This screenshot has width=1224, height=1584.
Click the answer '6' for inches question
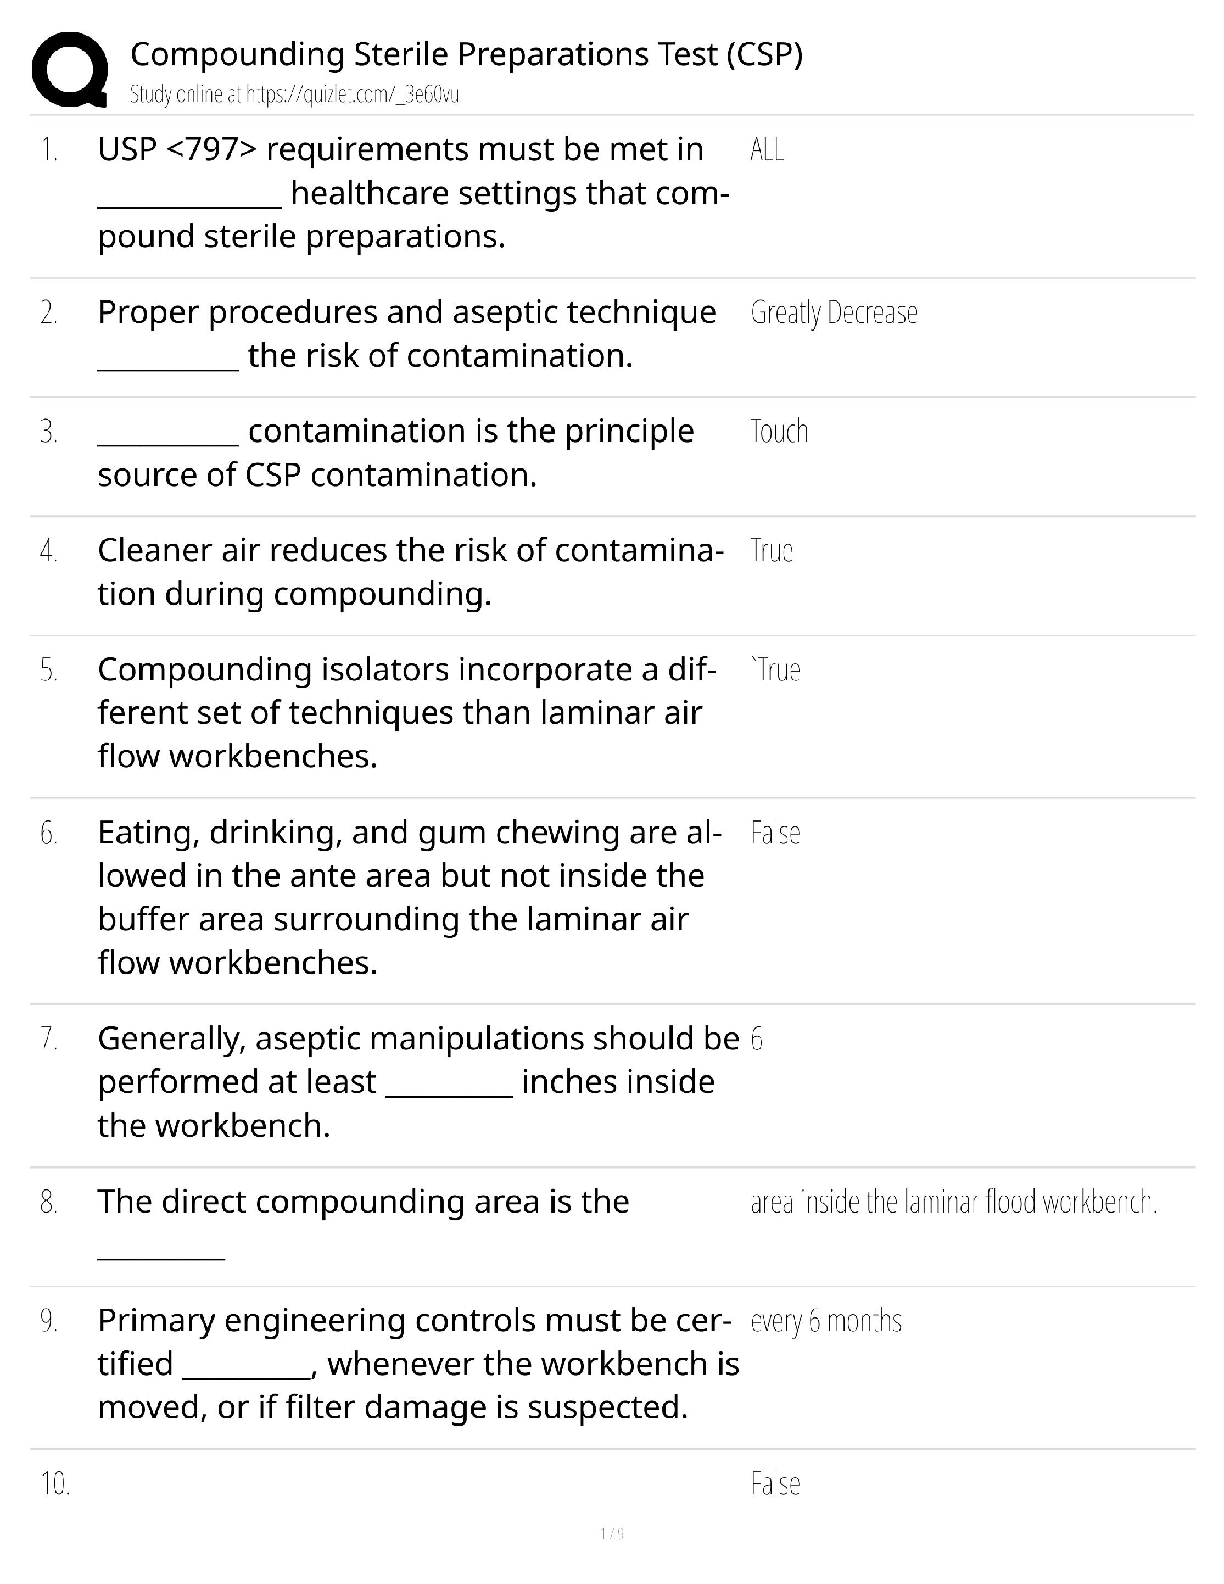coord(757,1040)
